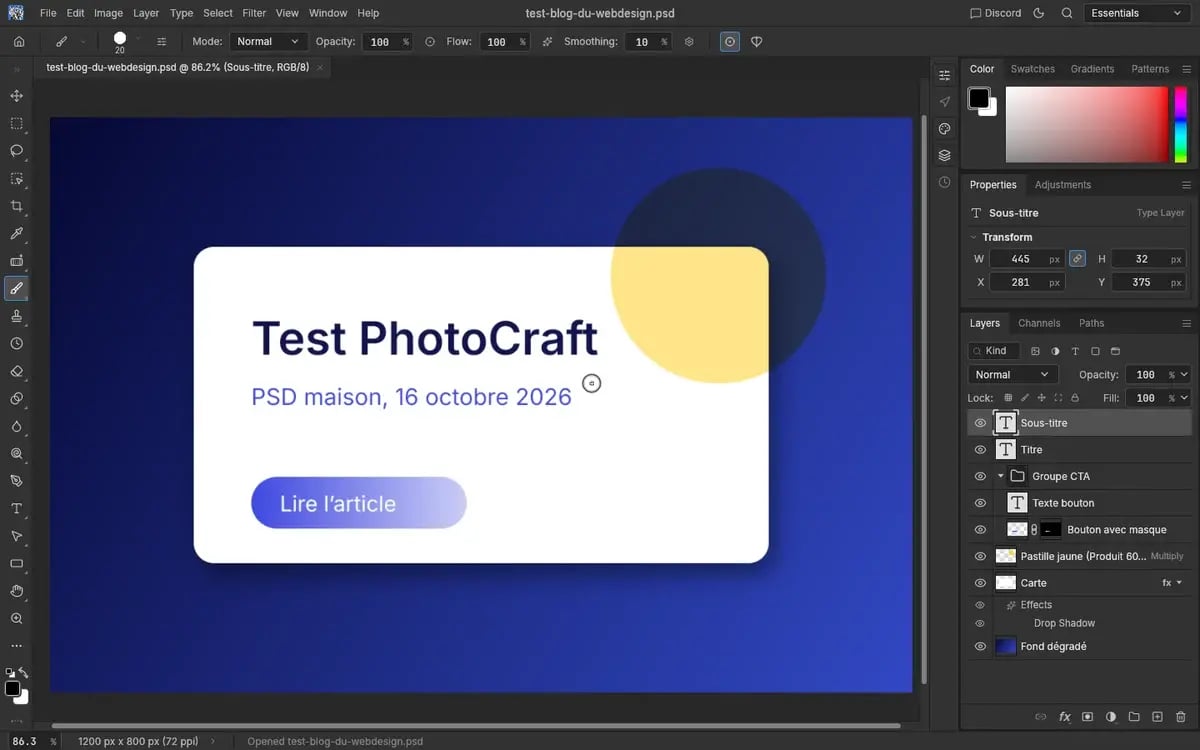Select the Zoom tool in the toolbar

pyautogui.click(x=16, y=618)
